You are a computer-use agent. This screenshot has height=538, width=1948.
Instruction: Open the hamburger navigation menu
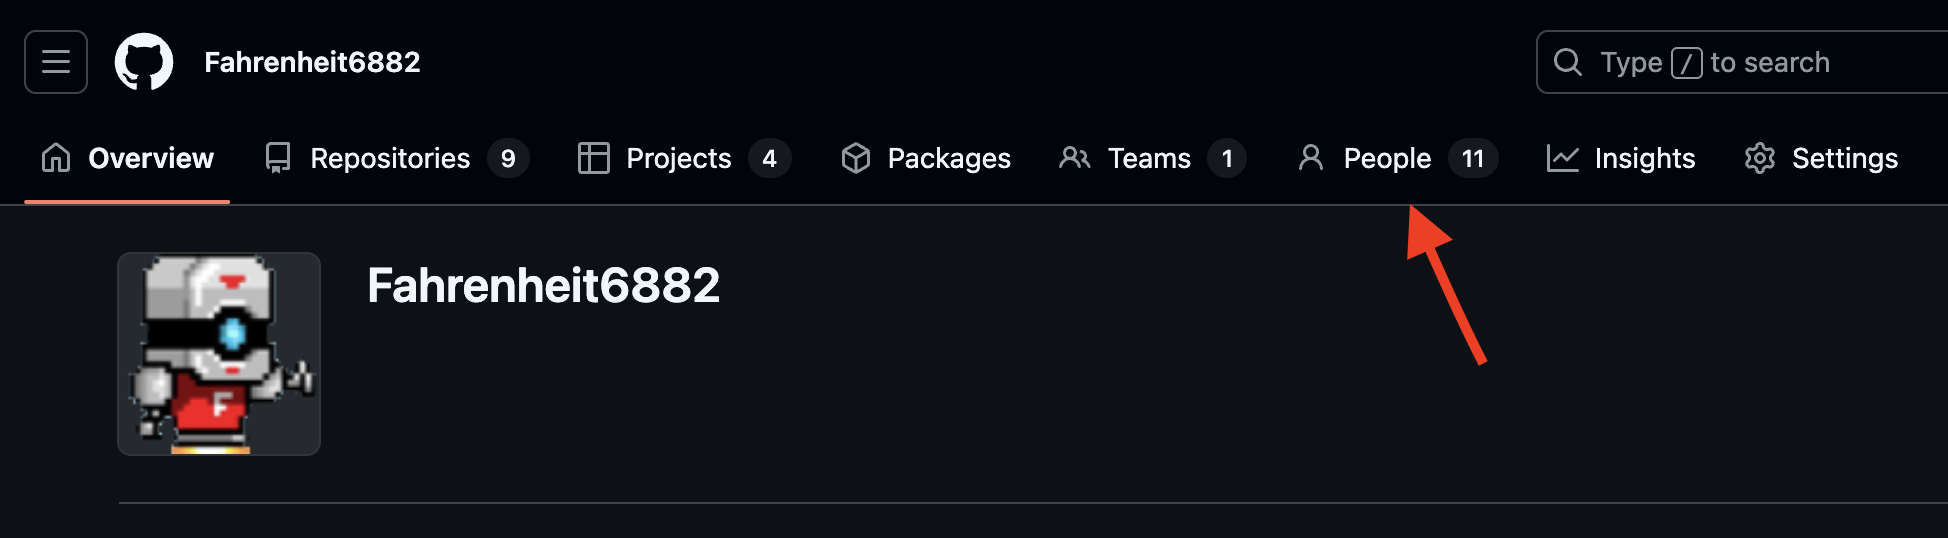pos(56,62)
